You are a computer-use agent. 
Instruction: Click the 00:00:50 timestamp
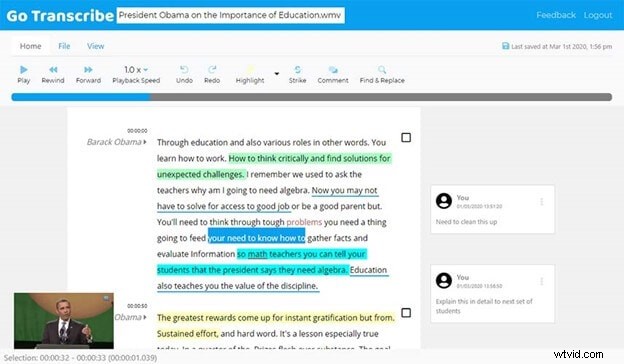point(137,306)
